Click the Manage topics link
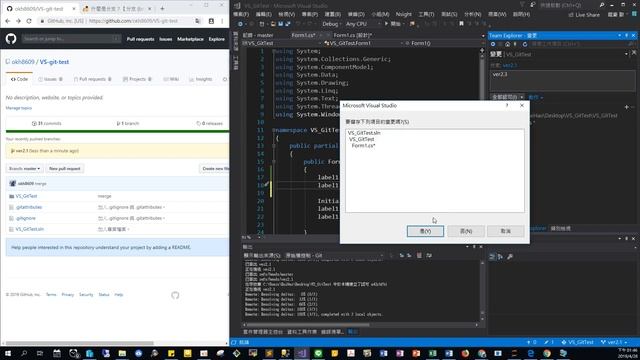The width and height of the screenshot is (640, 360). [x=18, y=108]
